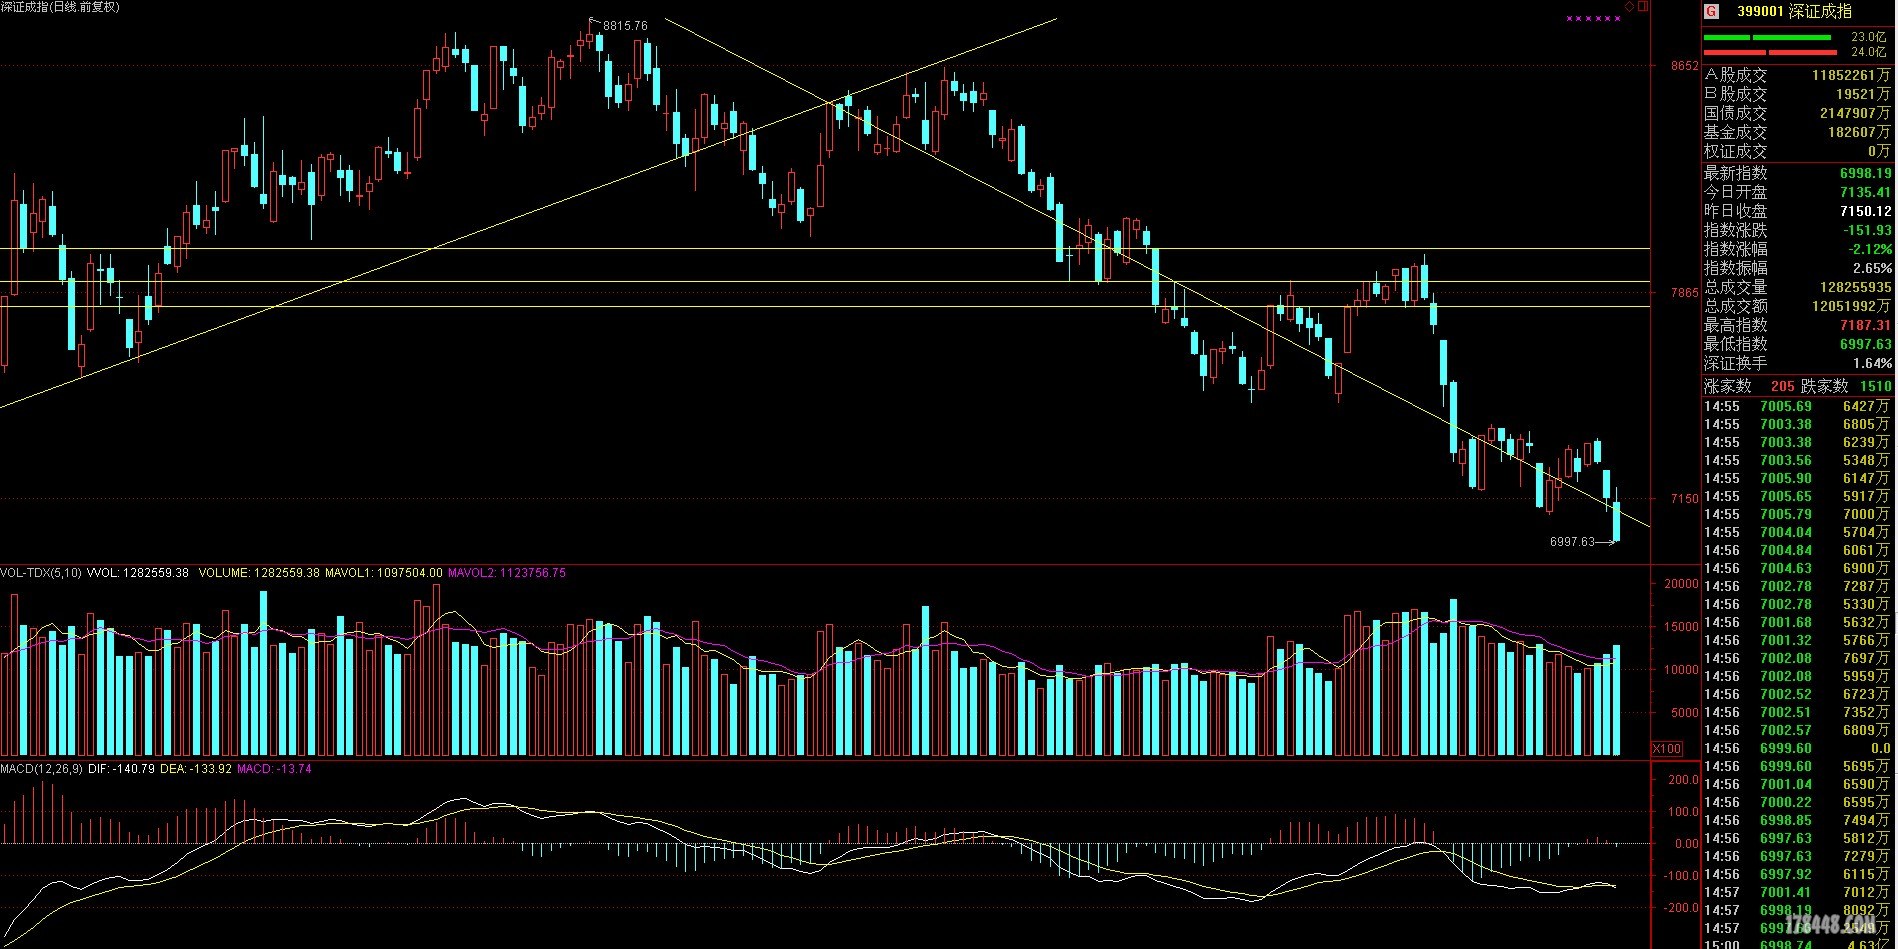Click the last cyan candlestick on the chart

1616,520
